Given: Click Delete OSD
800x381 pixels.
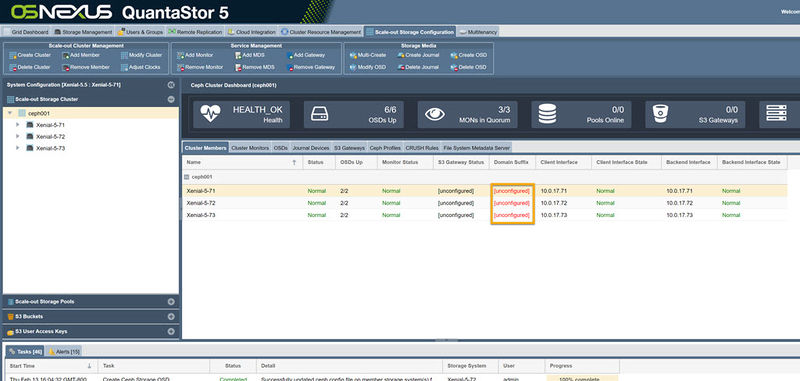Looking at the screenshot, I should pyautogui.click(x=468, y=67).
